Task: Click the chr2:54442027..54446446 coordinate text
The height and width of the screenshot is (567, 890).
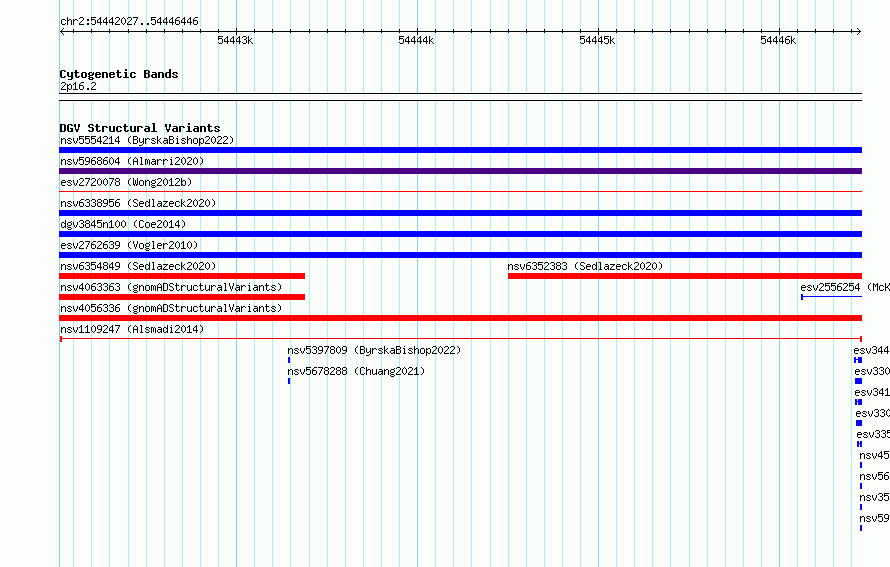Action: pos(129,21)
